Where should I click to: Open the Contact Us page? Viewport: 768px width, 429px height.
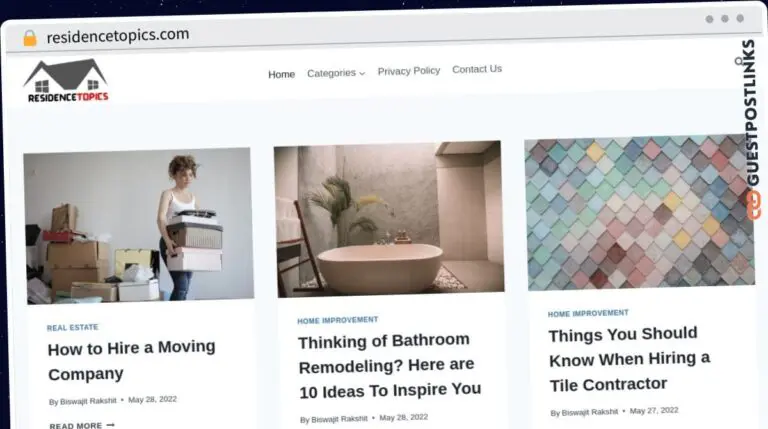pos(477,69)
